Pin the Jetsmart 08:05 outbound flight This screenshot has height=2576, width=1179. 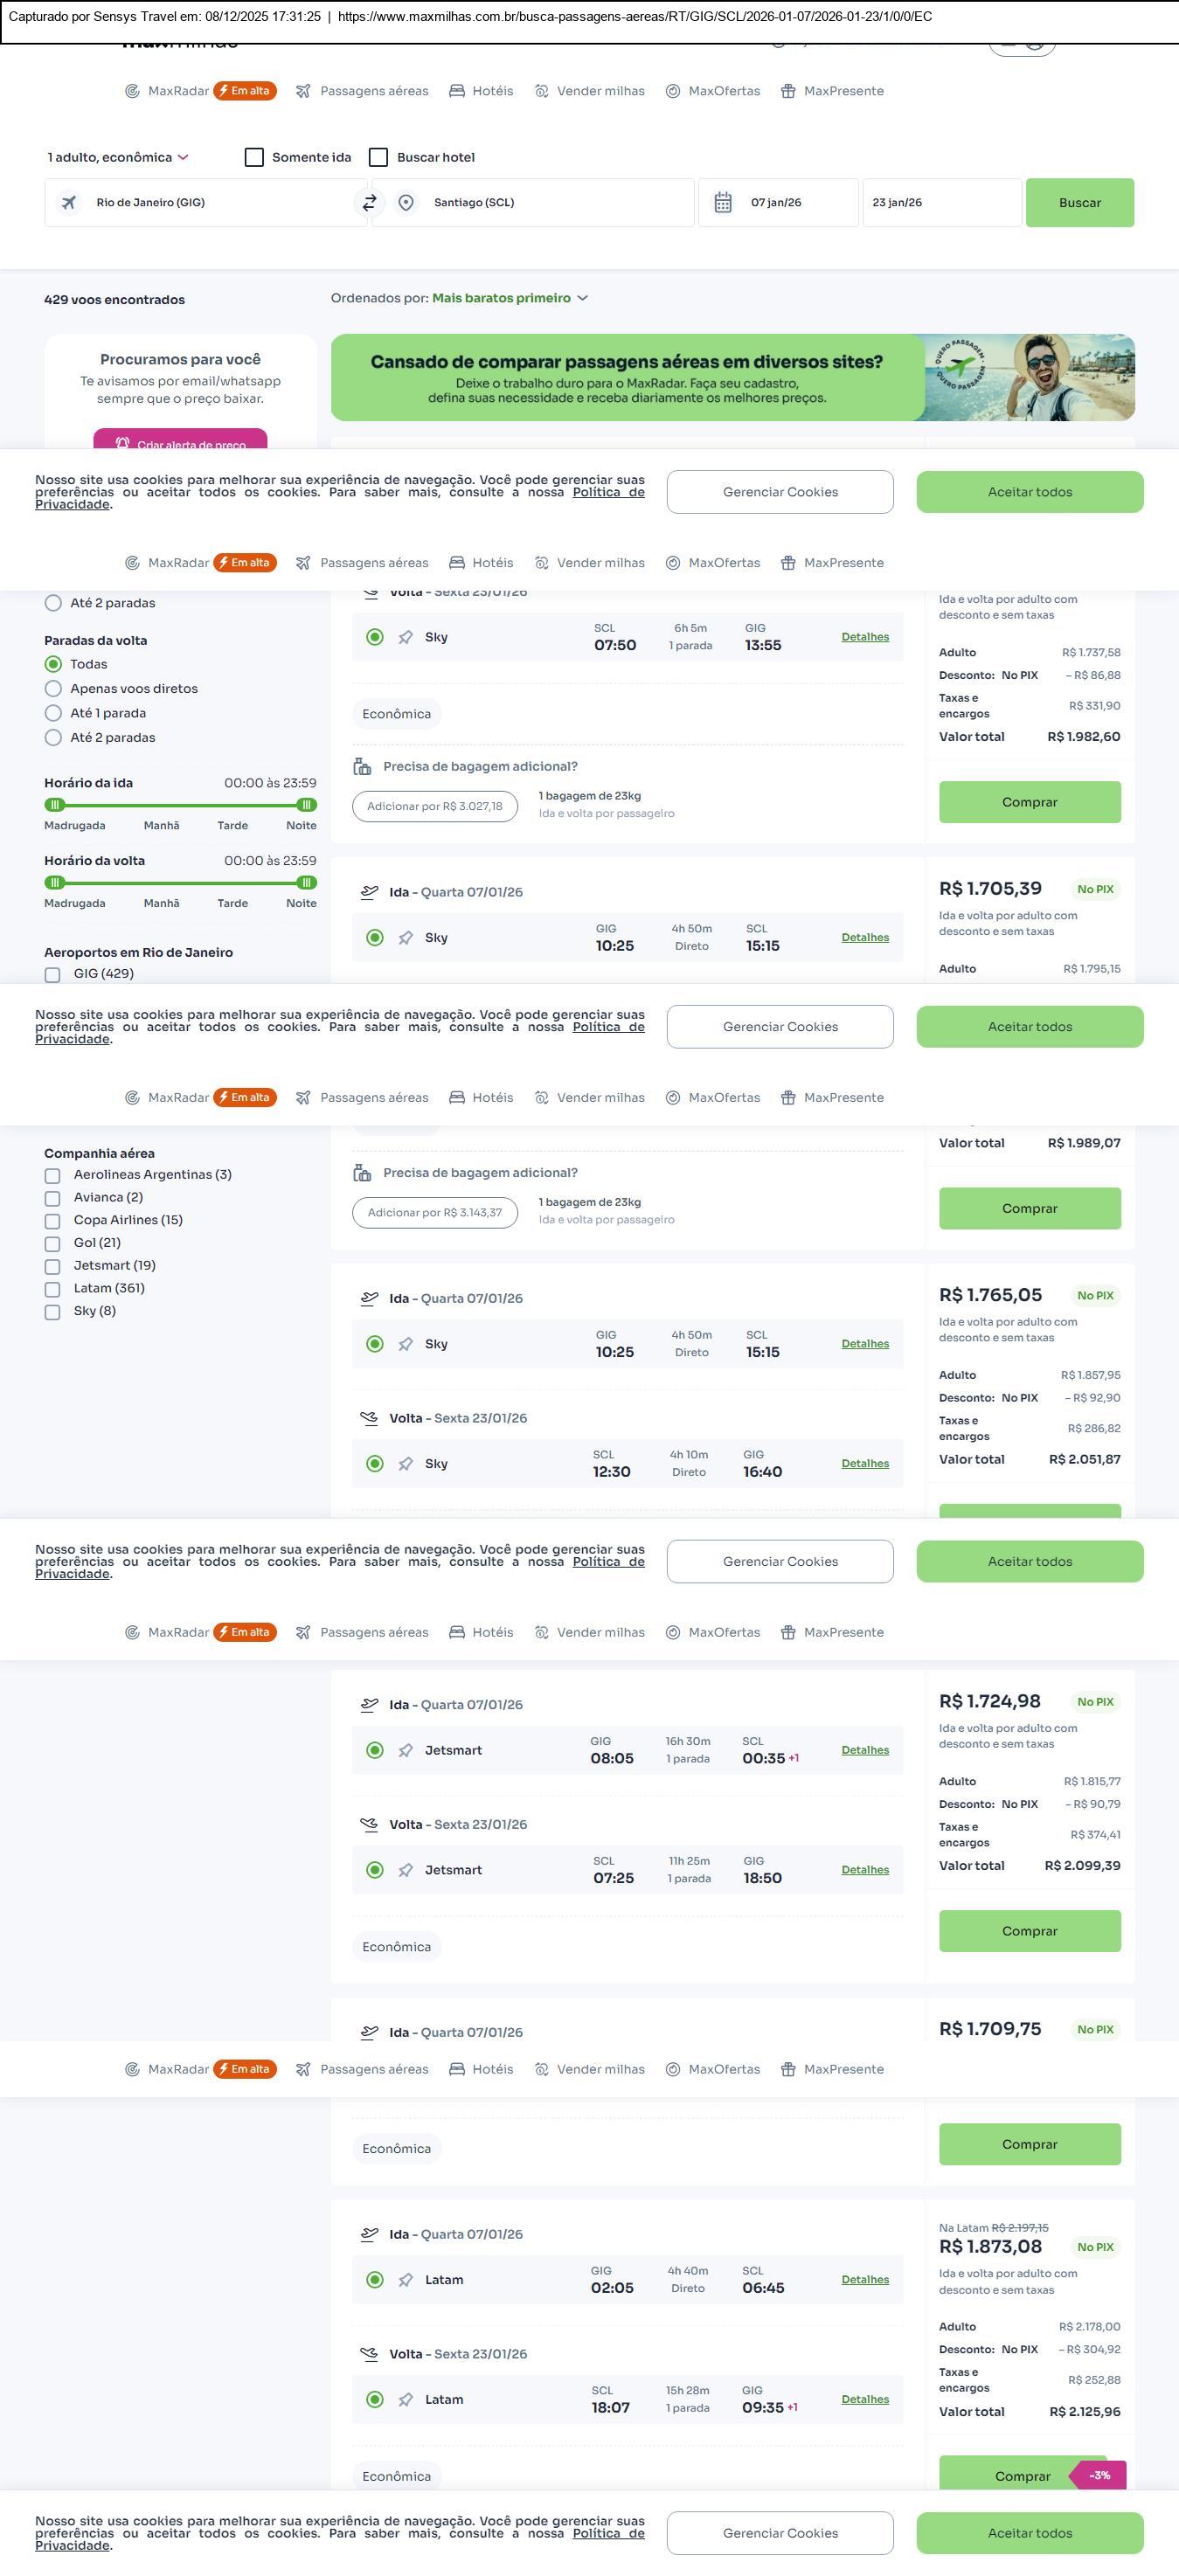coord(406,1750)
